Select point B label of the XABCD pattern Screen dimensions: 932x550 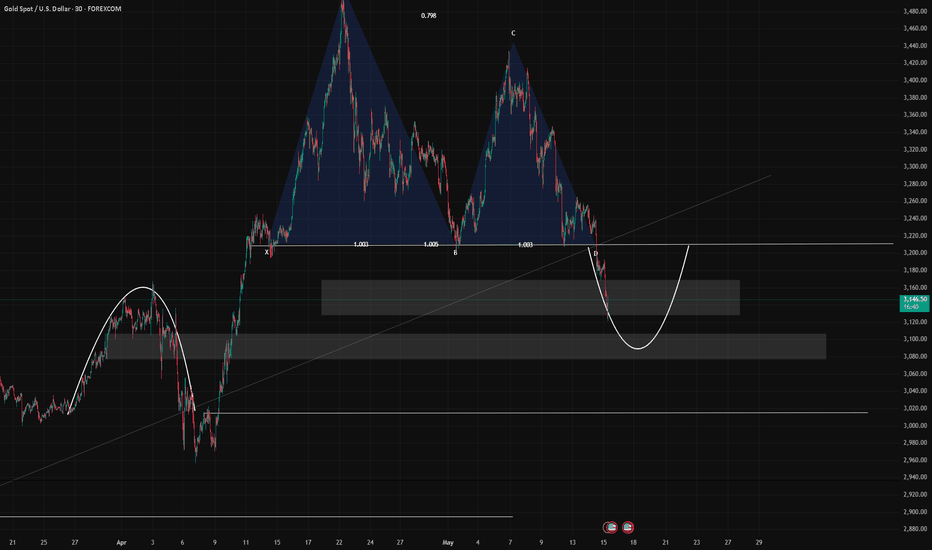coord(455,253)
